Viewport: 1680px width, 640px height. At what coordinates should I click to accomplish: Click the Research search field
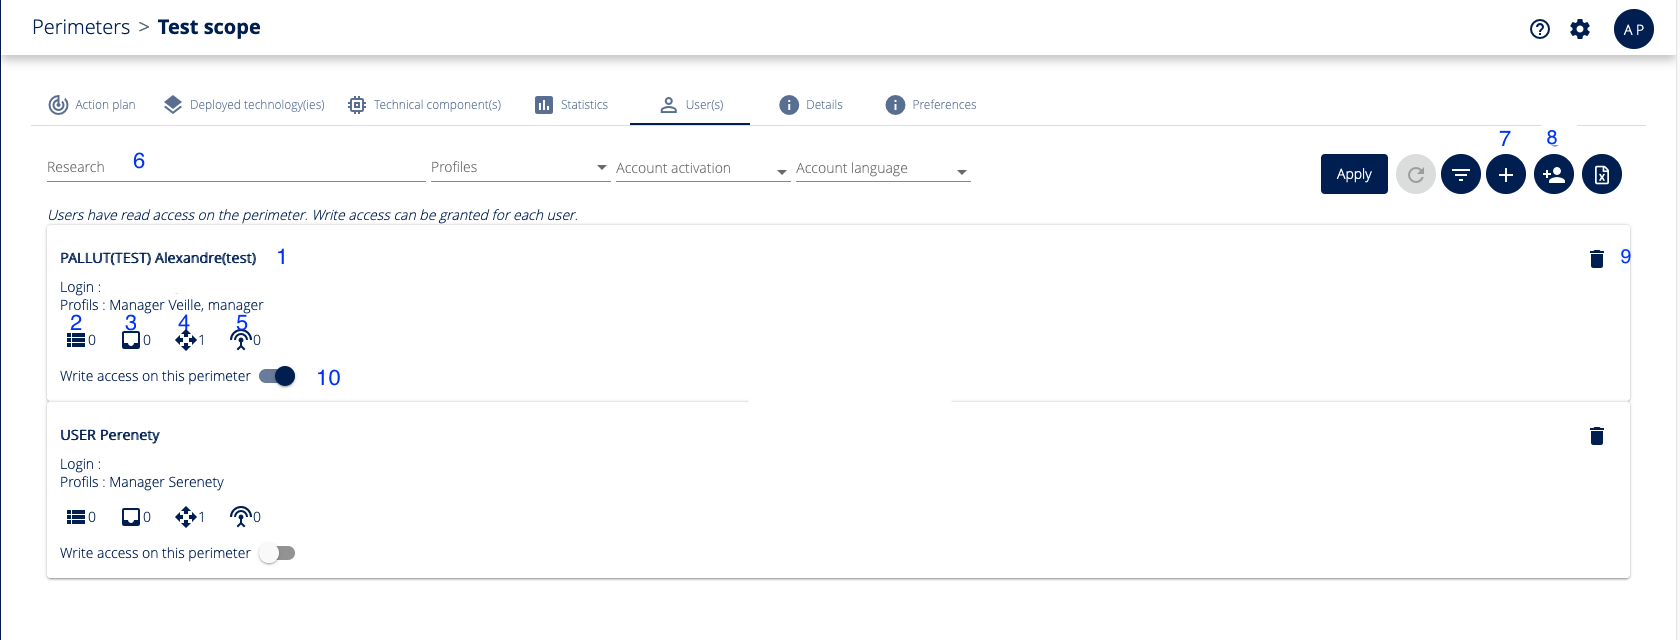click(x=235, y=167)
